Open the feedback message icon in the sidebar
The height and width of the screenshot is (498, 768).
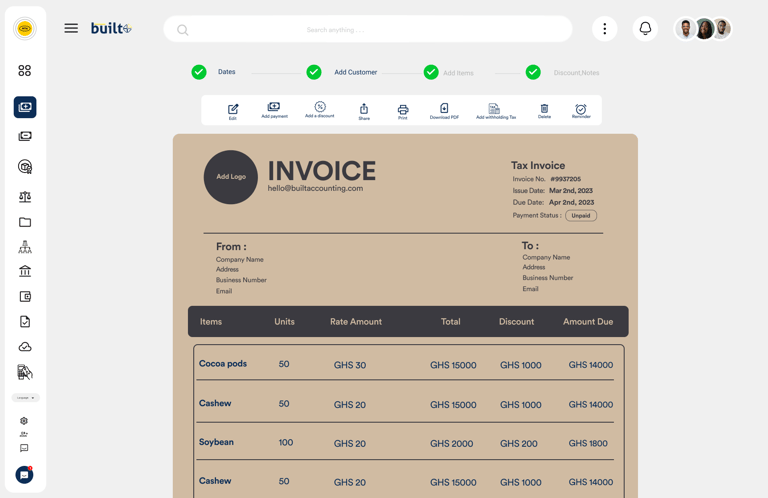(24, 448)
